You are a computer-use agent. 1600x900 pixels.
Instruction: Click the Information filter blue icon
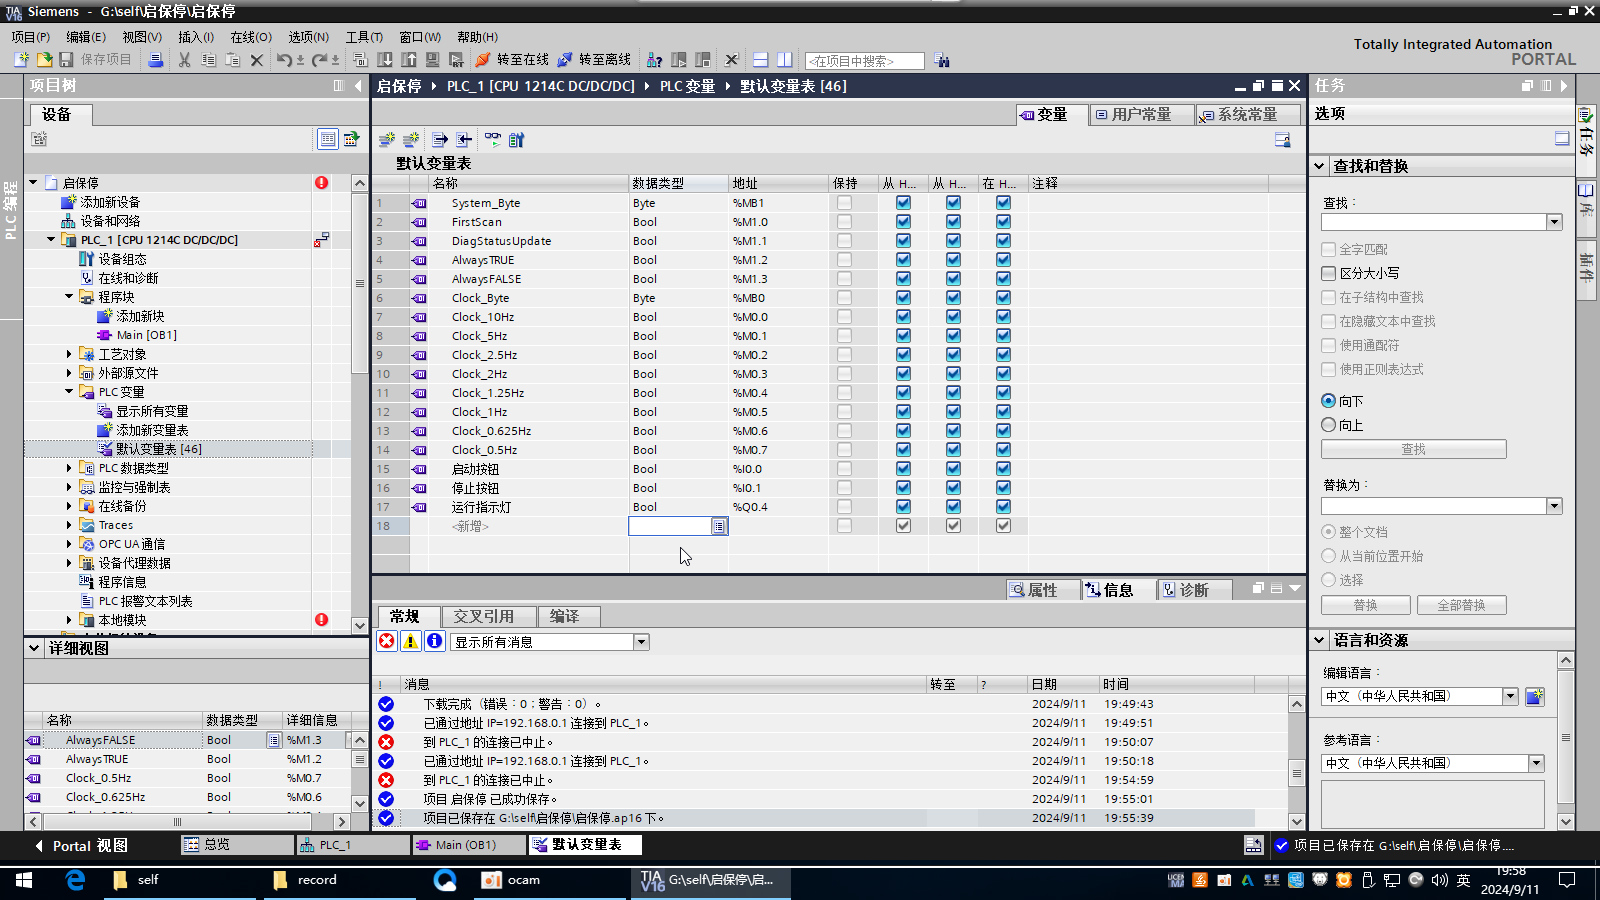point(435,641)
